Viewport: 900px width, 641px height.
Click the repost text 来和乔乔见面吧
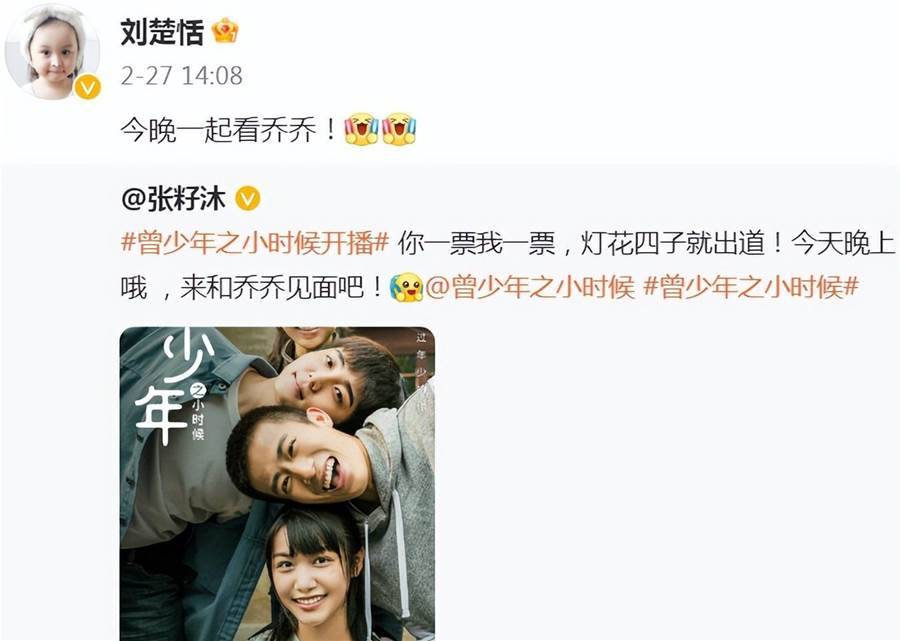[272, 286]
